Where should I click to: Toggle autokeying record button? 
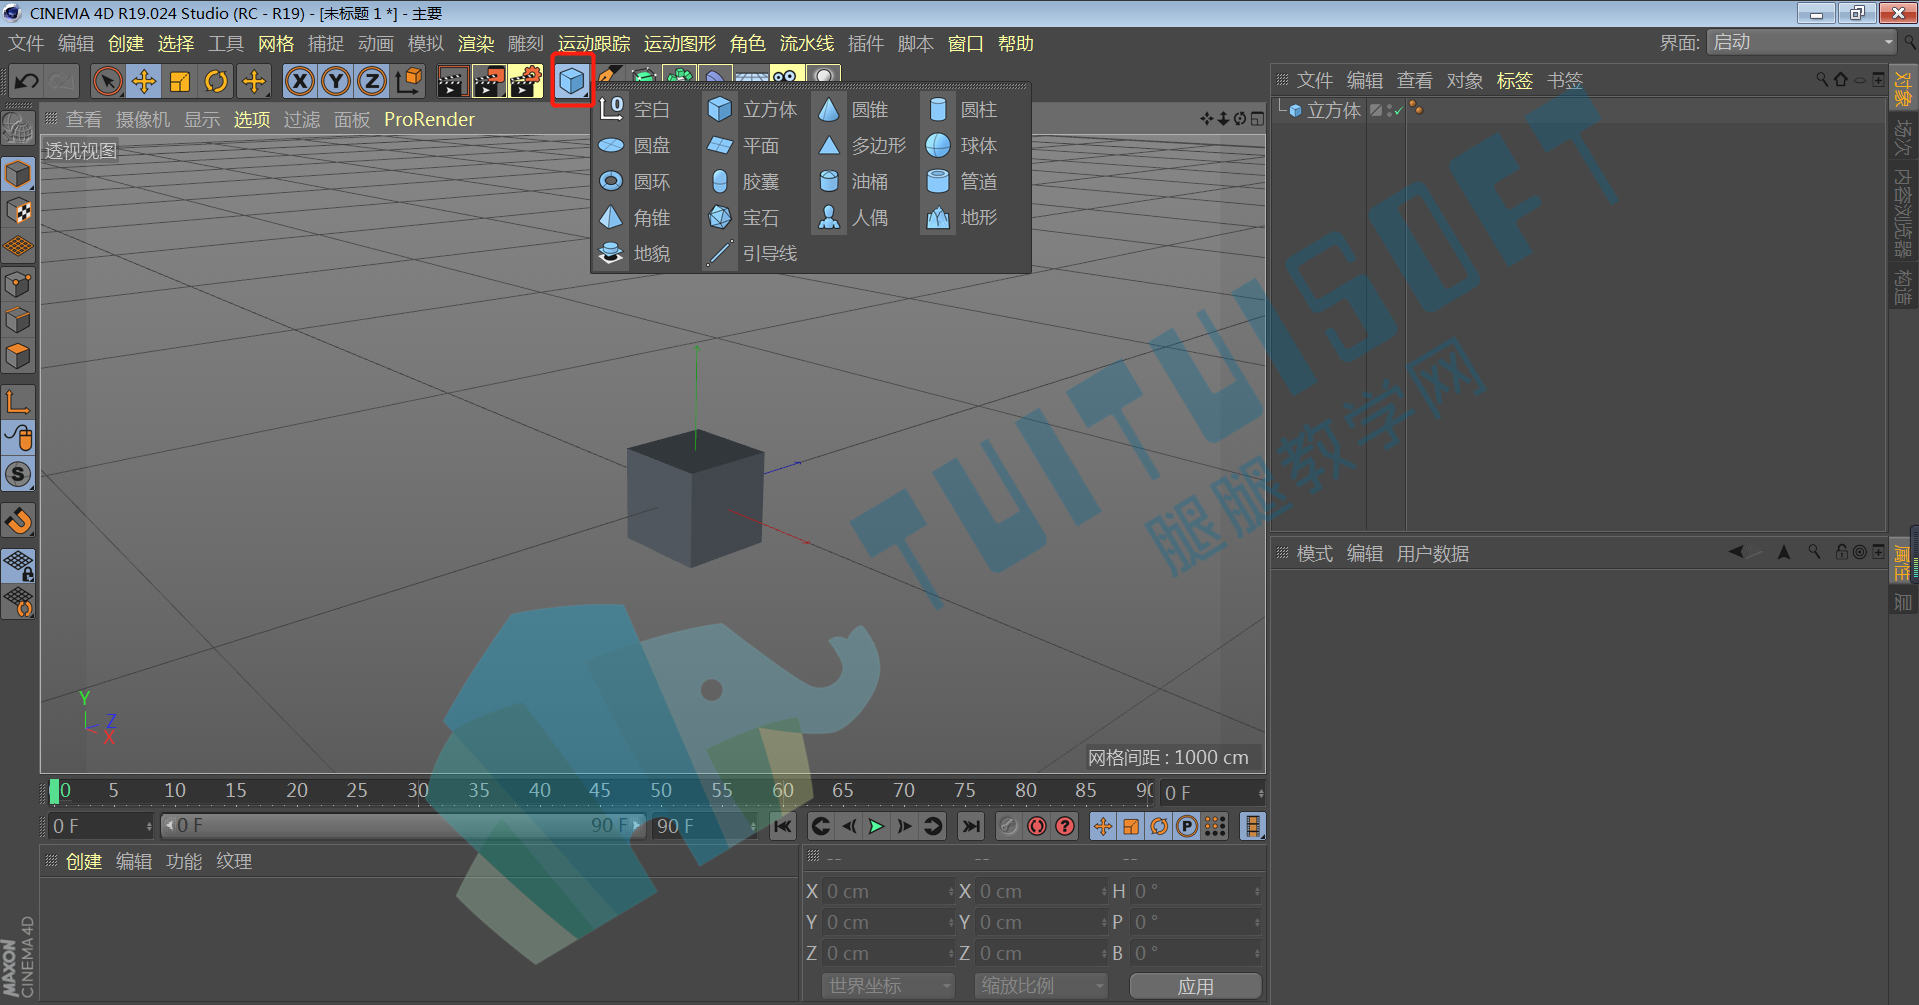tap(1037, 826)
